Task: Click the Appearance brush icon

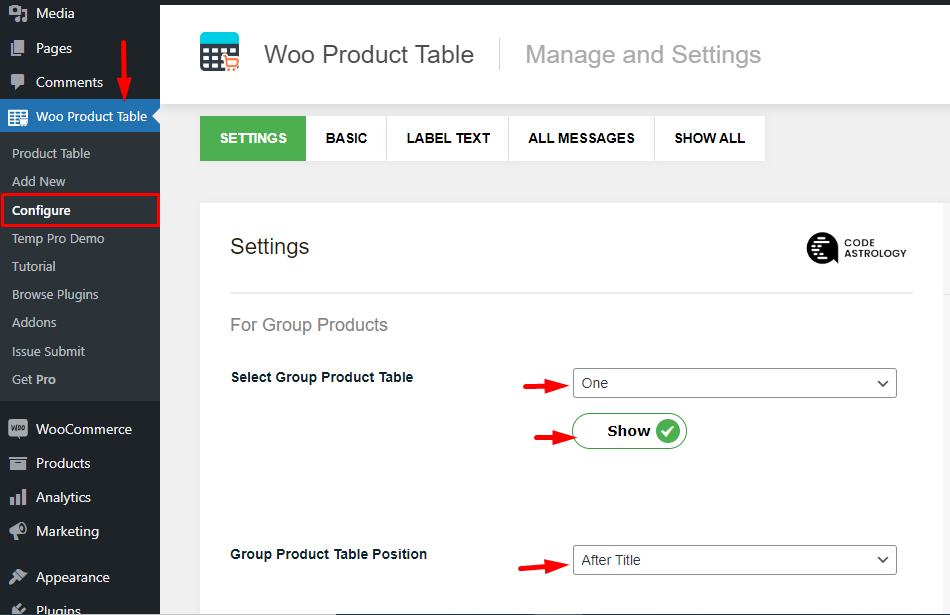Action: click(18, 577)
